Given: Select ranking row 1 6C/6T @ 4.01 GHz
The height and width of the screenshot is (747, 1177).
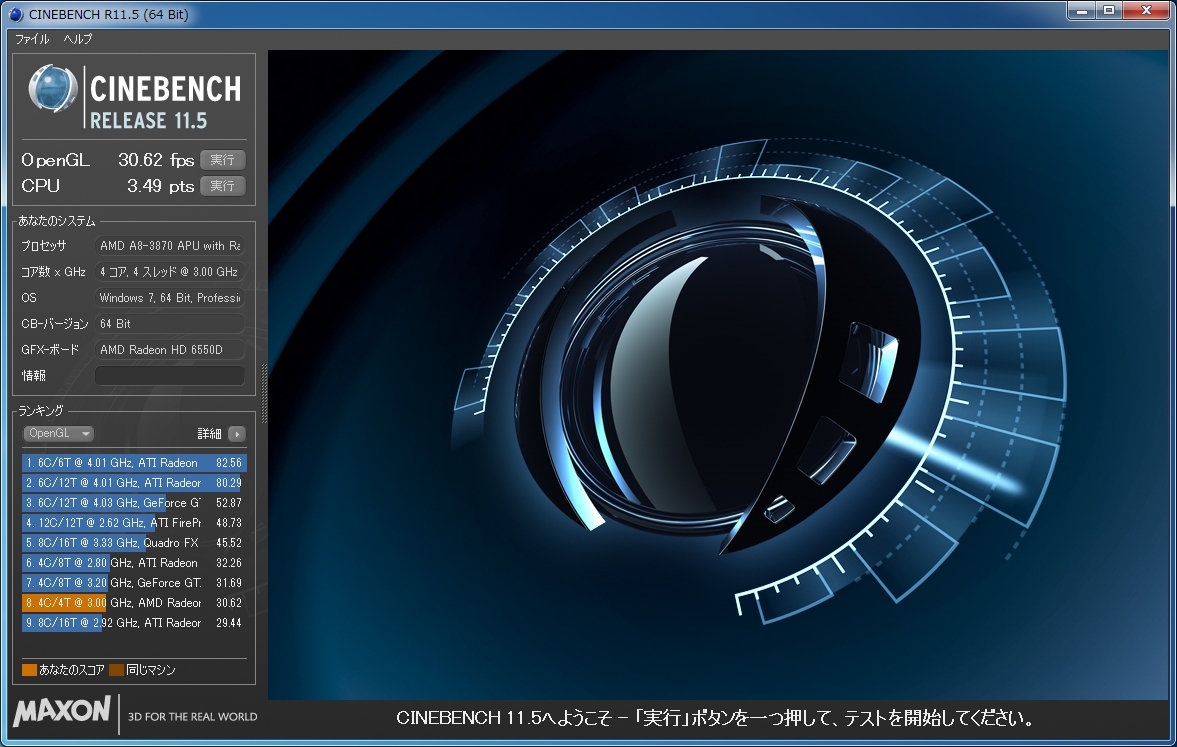Looking at the screenshot, I should tap(134, 463).
